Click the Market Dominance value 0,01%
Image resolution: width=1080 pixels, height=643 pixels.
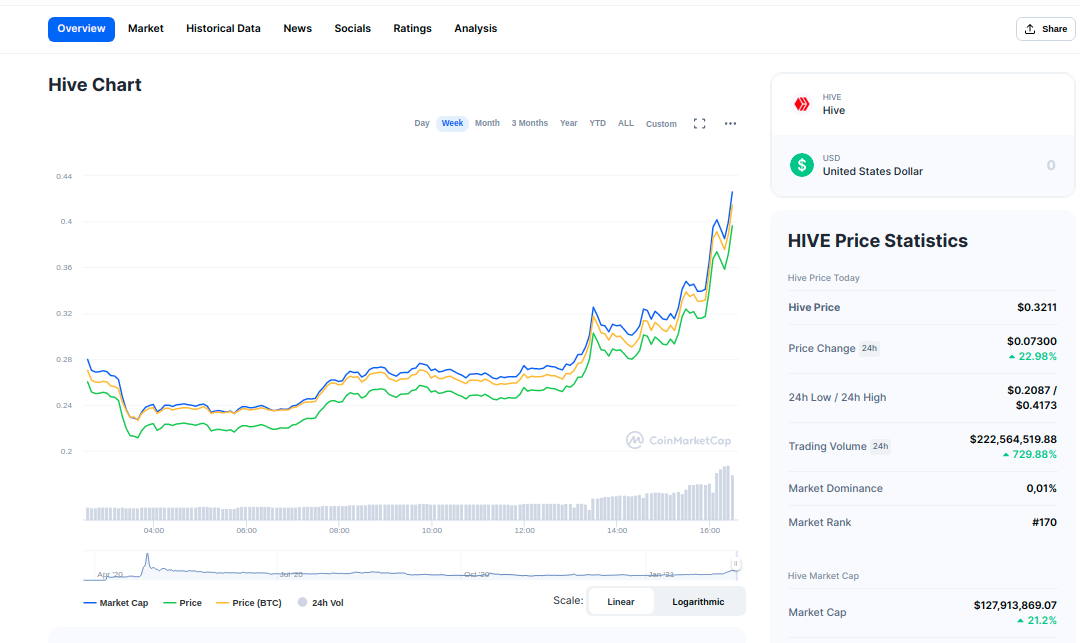[1041, 489]
